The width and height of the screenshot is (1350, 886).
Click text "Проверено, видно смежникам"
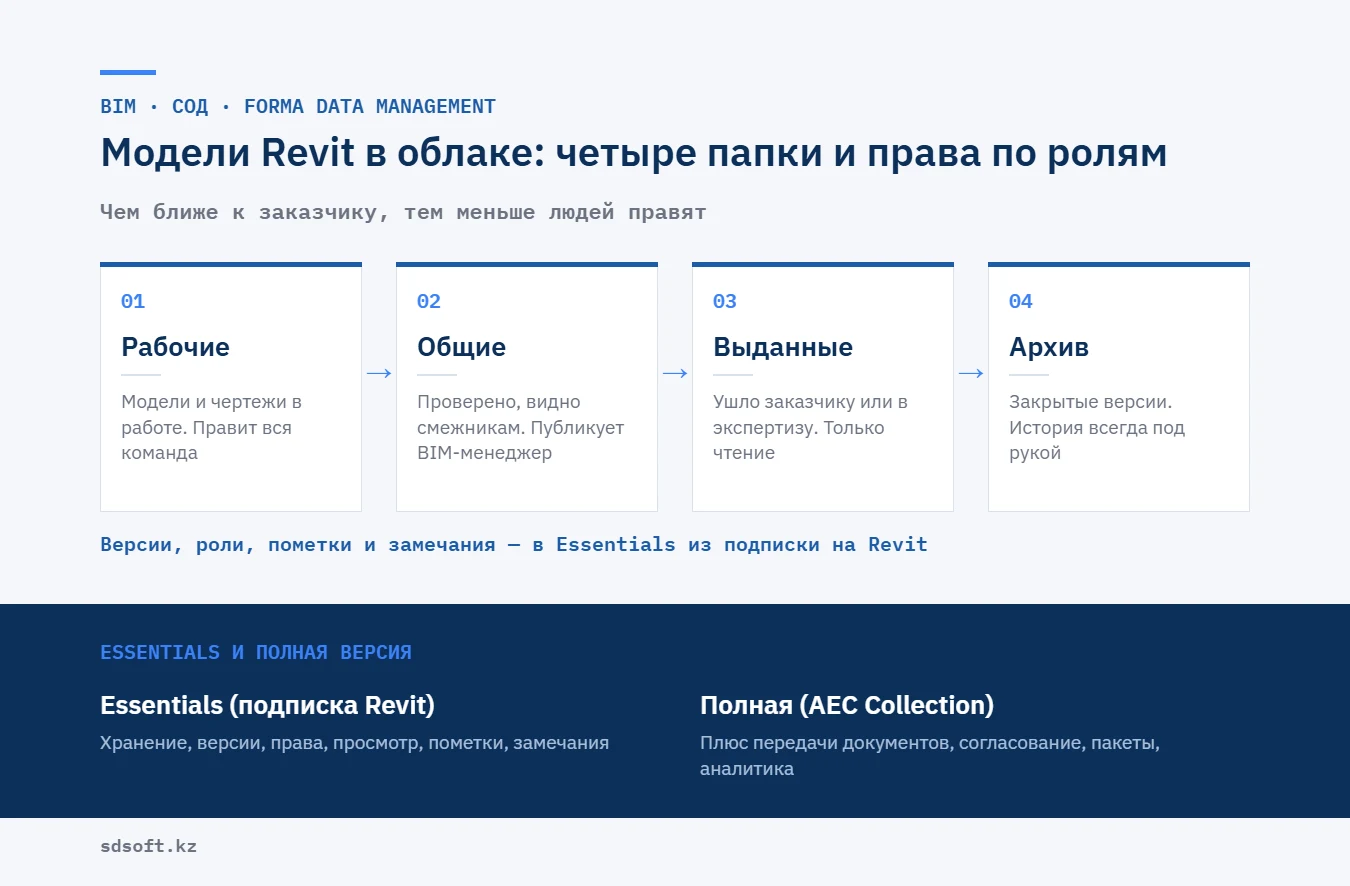[498, 414]
